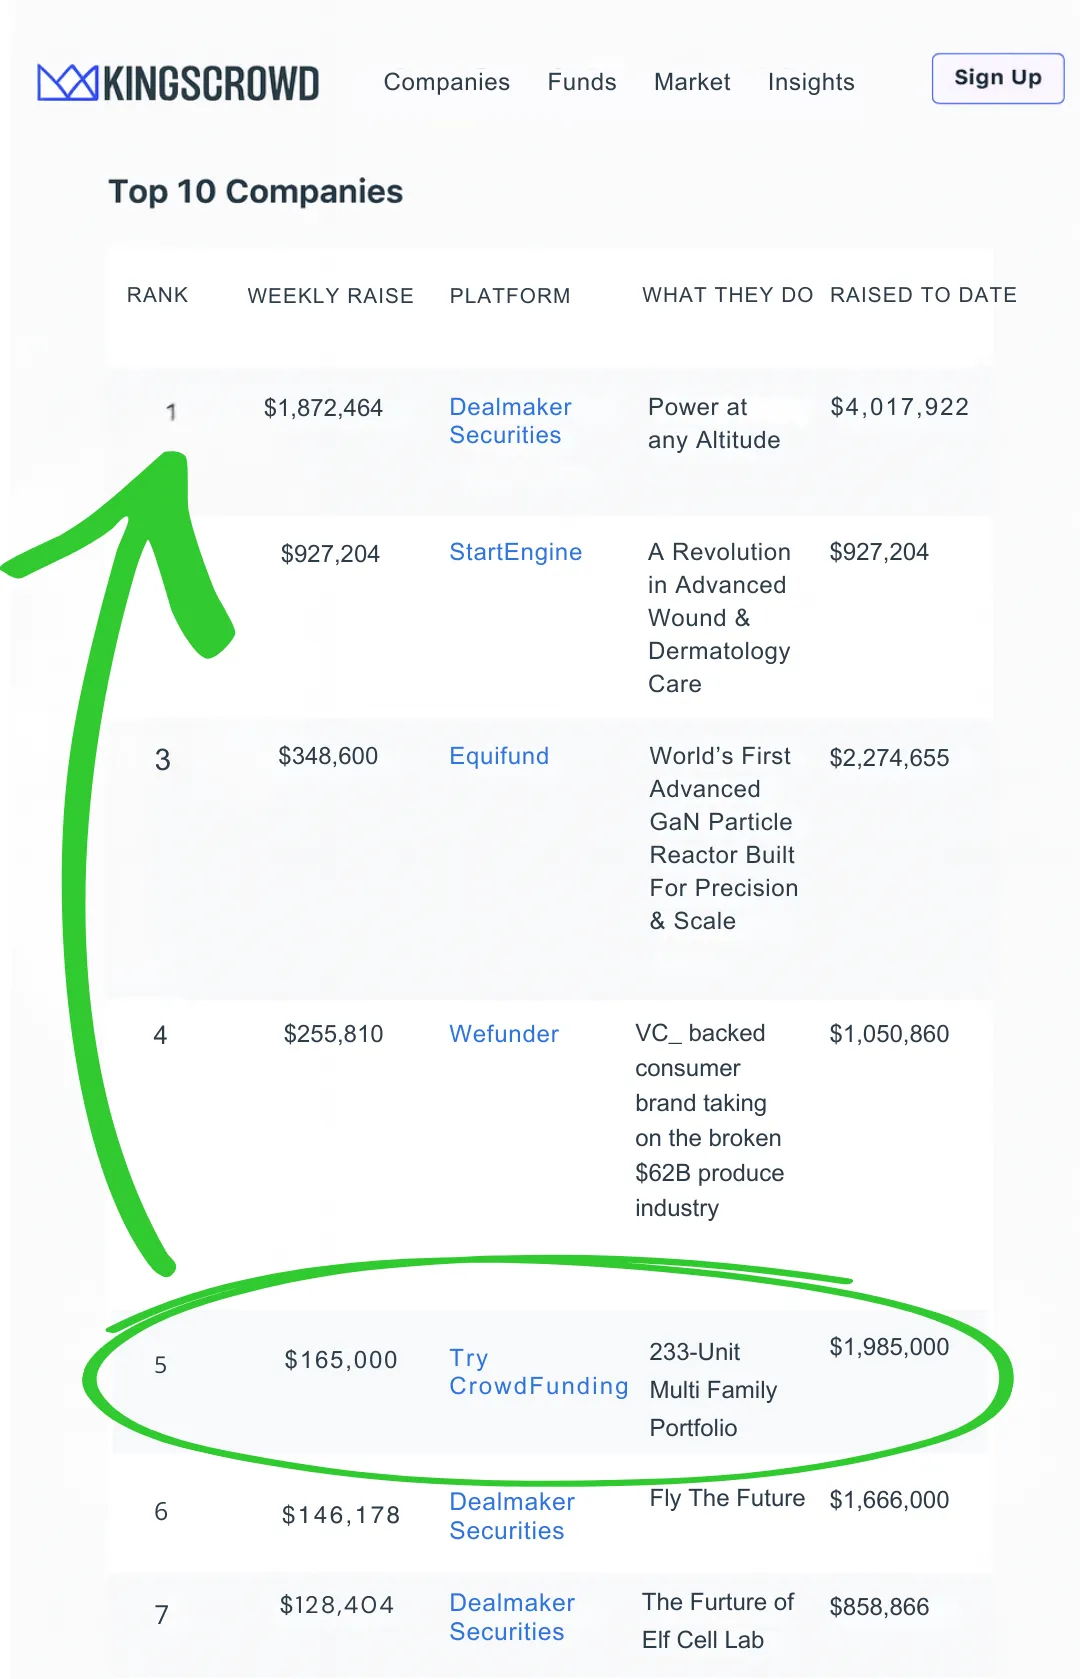Click the Power at any Altitude description
Image resolution: width=1080 pixels, height=1679 pixels.
[x=713, y=423]
